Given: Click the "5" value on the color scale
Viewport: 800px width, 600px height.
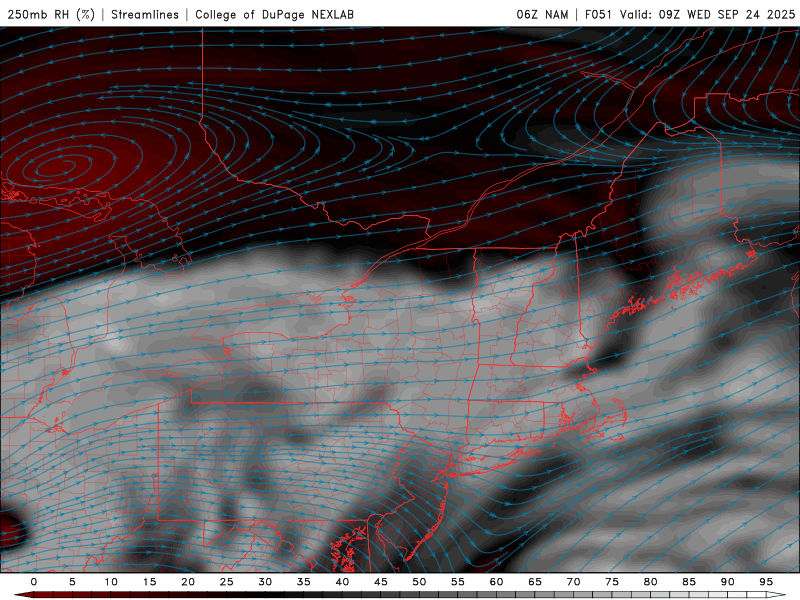Looking at the screenshot, I should pyautogui.click(x=72, y=582).
